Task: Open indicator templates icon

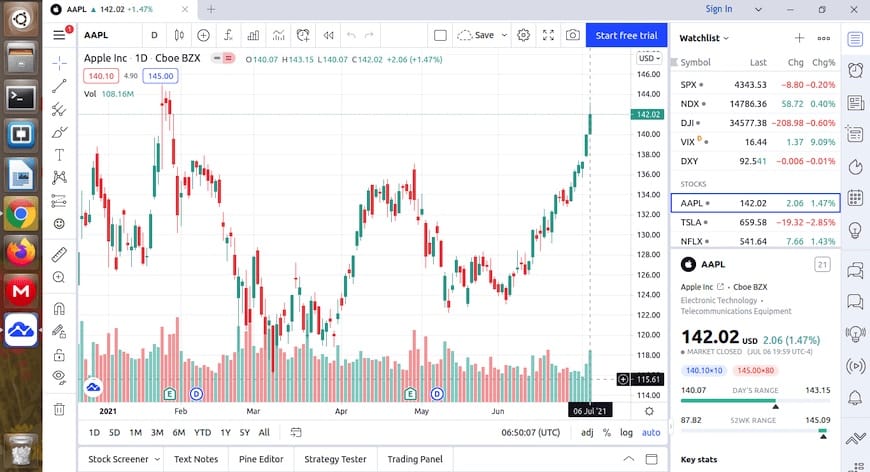Action: [x=278, y=35]
